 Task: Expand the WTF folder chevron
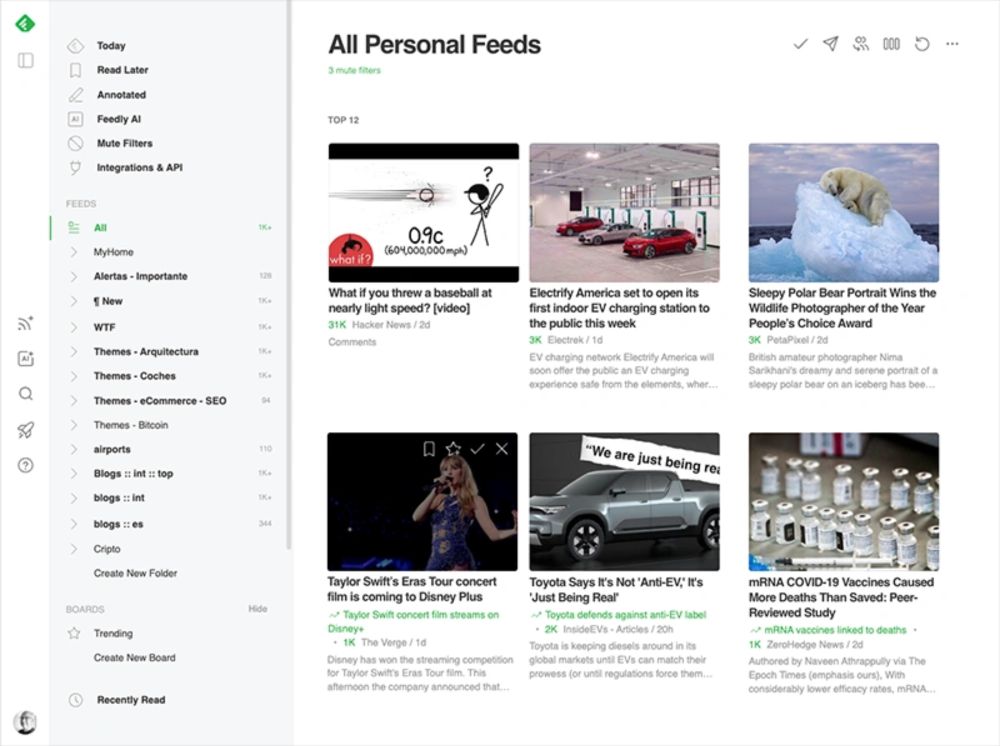click(74, 327)
